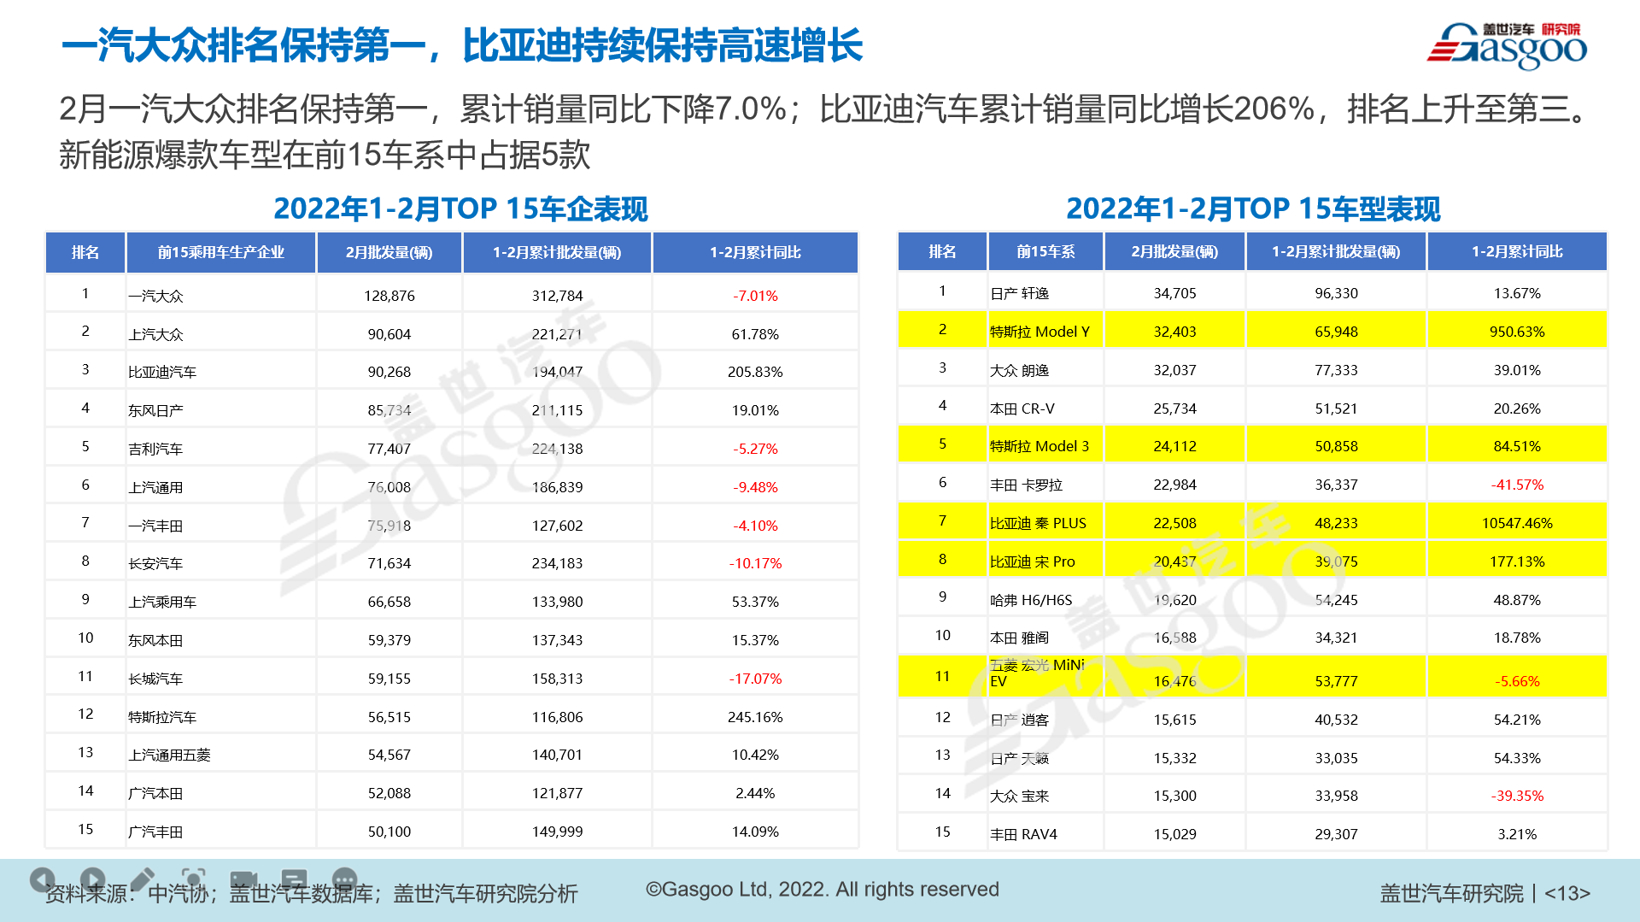Screen dimensions: 1640x922
Task: Select the highlighted 比亚迪 秦 PLUS cell
Action: pyautogui.click(x=1045, y=523)
